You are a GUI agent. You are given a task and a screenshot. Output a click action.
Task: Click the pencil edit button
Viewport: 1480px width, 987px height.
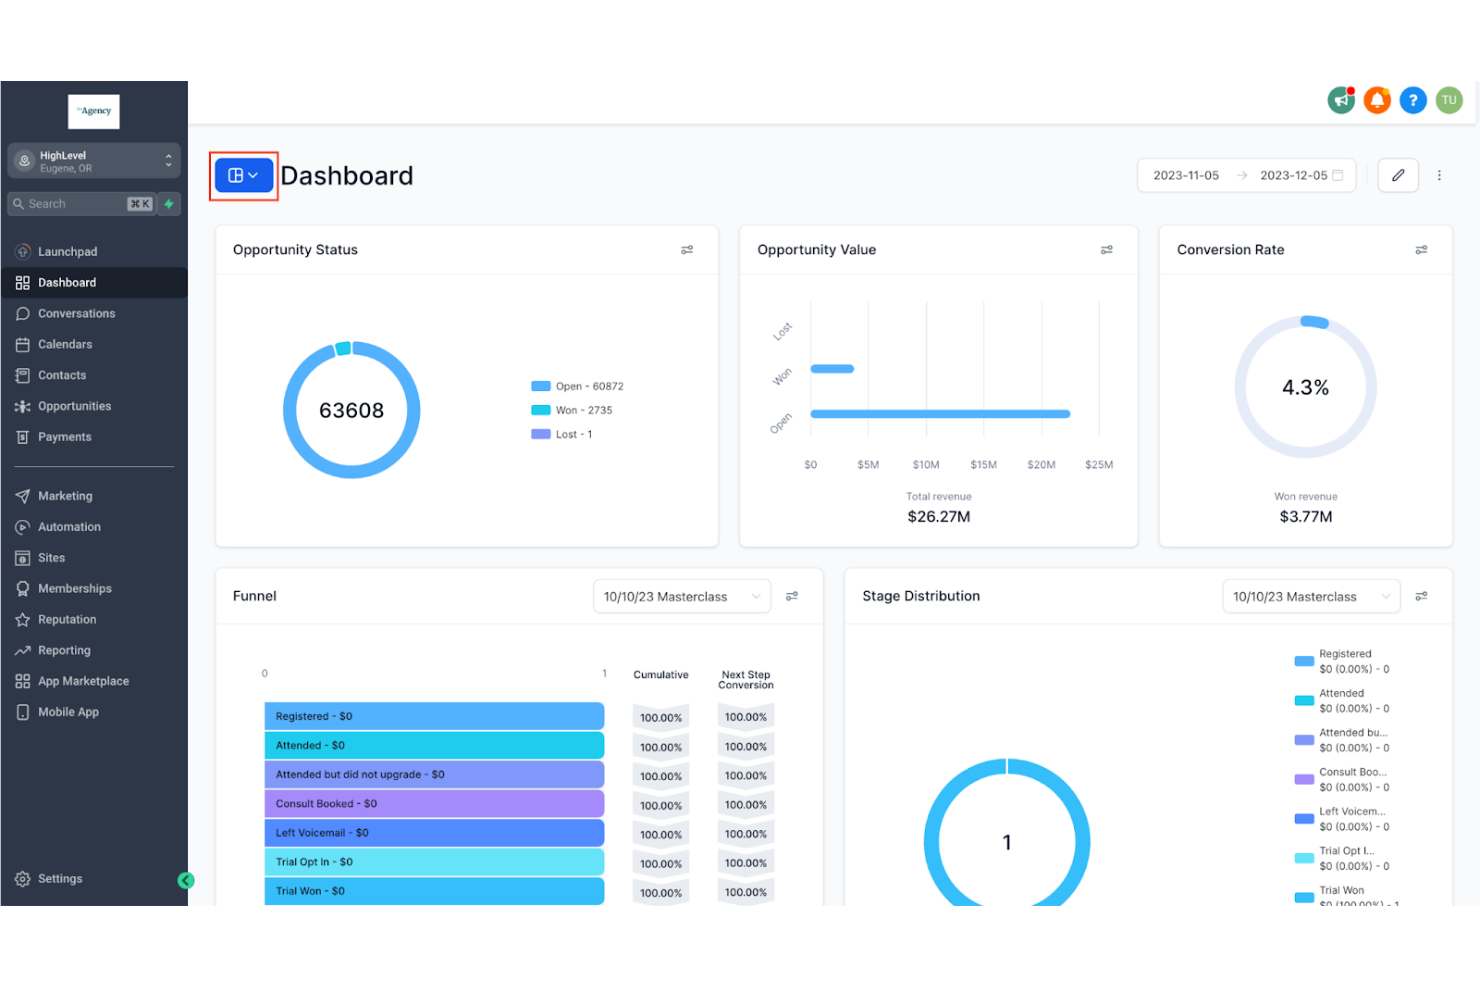point(1398,175)
